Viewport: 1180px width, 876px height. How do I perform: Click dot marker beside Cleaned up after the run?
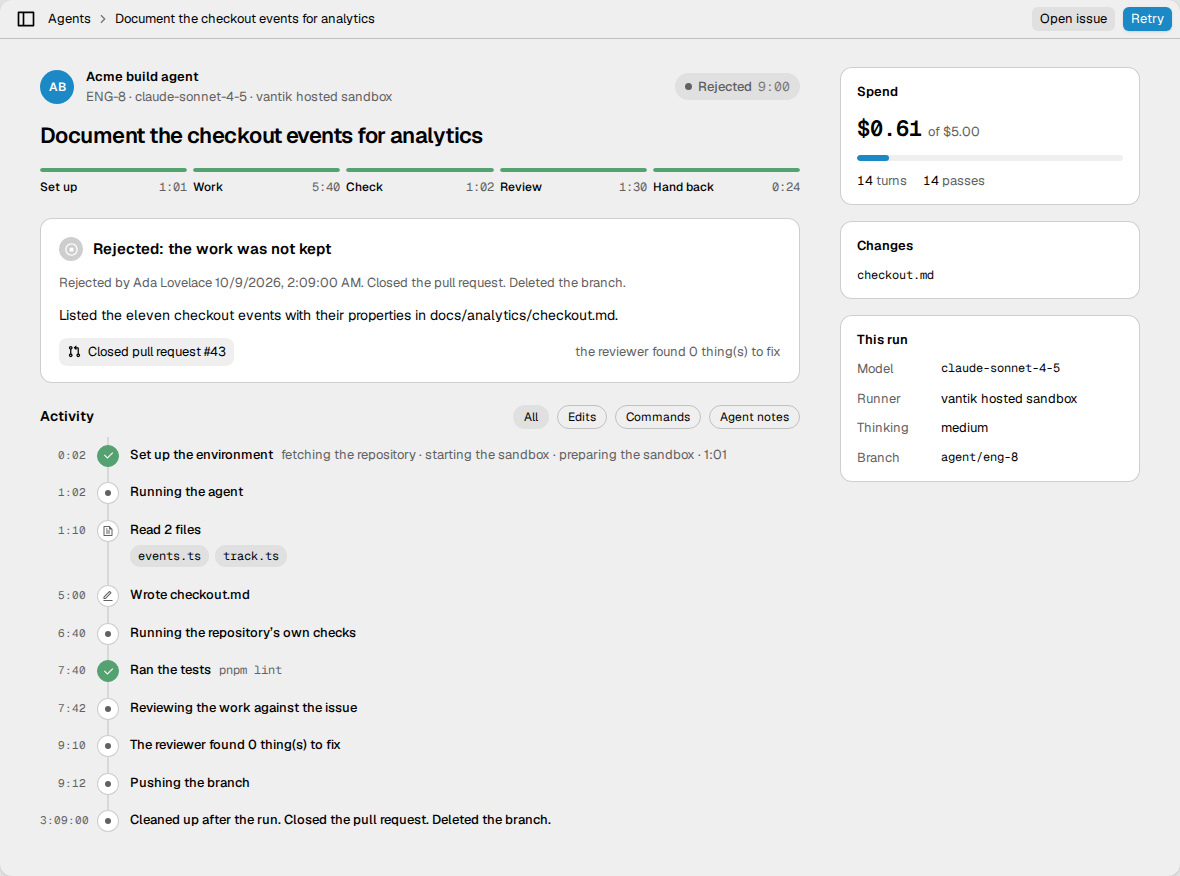coord(108,820)
